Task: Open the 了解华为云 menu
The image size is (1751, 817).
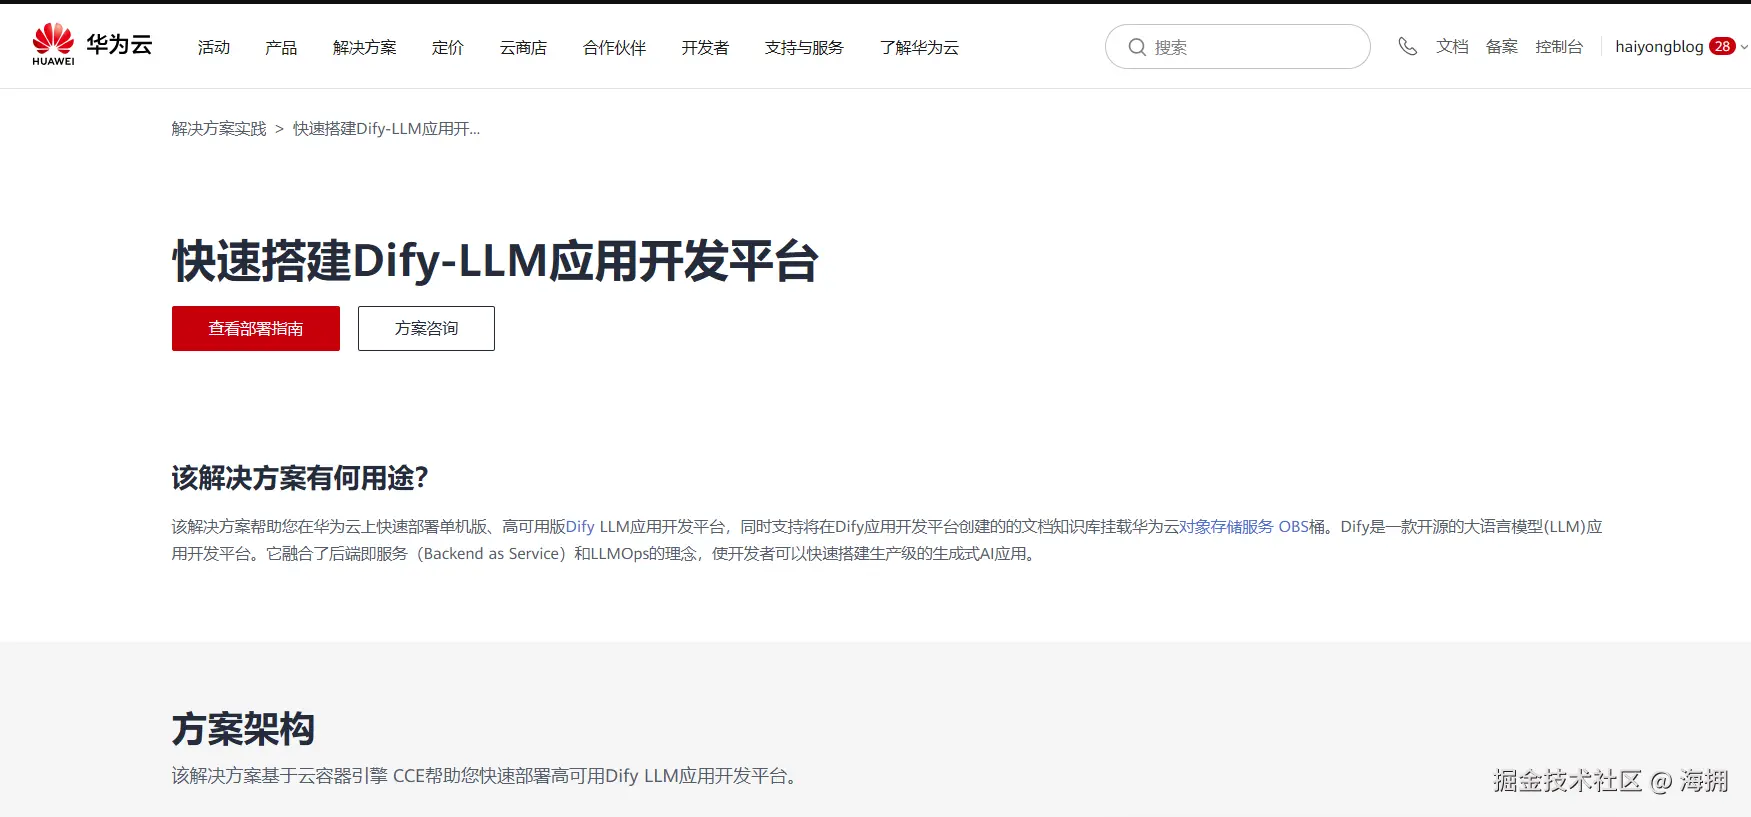Action: pos(920,47)
